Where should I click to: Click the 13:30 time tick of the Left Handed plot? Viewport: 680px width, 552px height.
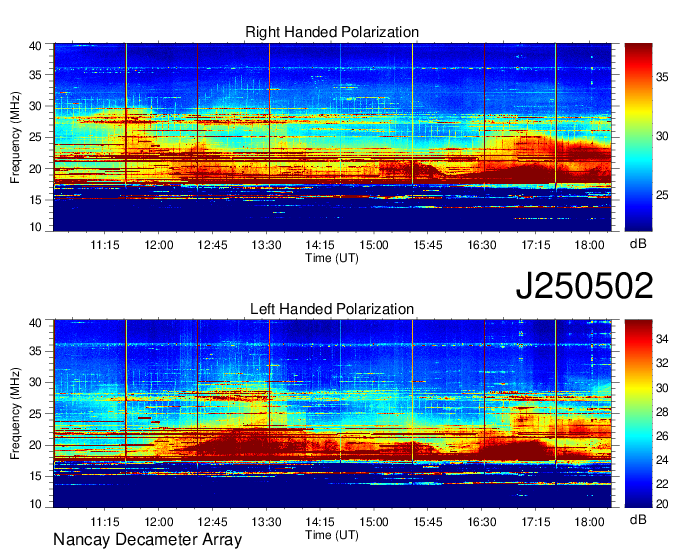click(x=266, y=522)
